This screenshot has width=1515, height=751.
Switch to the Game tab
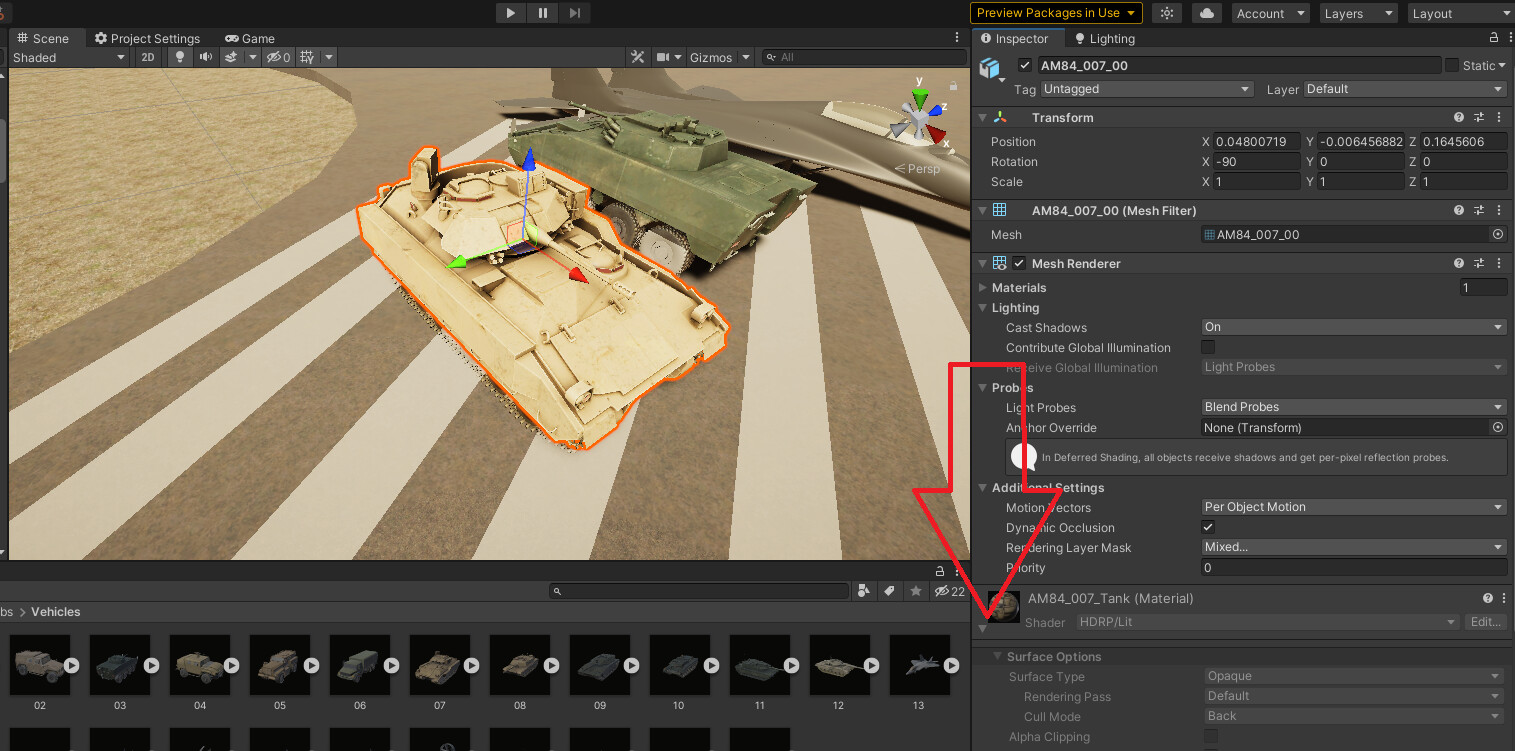pyautogui.click(x=249, y=38)
